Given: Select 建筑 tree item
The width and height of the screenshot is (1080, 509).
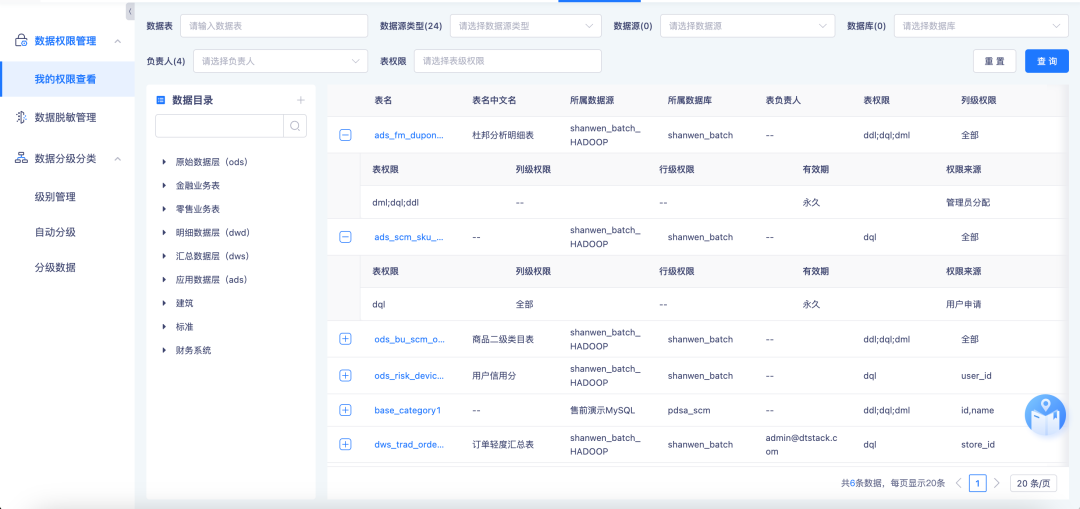Looking at the screenshot, I should tap(185, 303).
